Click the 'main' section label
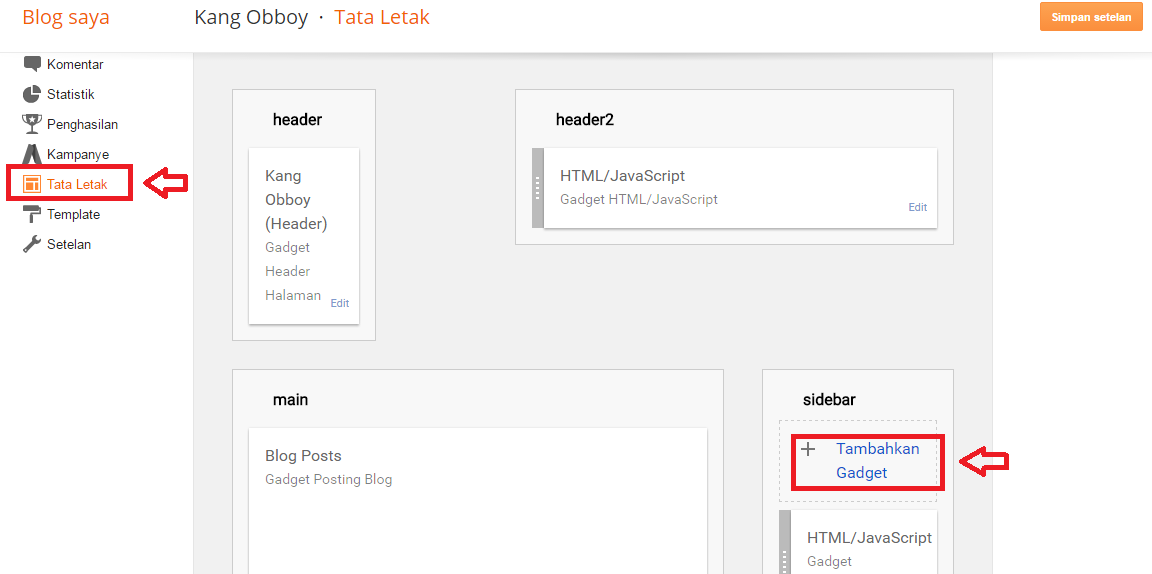This screenshot has height=574, width=1152. point(290,400)
